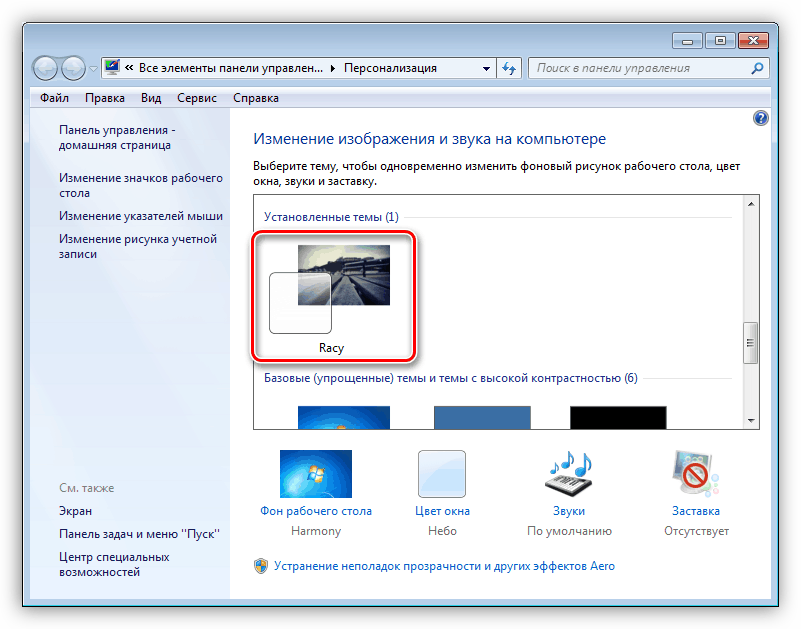Maximize the Personalization window
Image resolution: width=801 pixels, height=629 pixels.
[720, 41]
